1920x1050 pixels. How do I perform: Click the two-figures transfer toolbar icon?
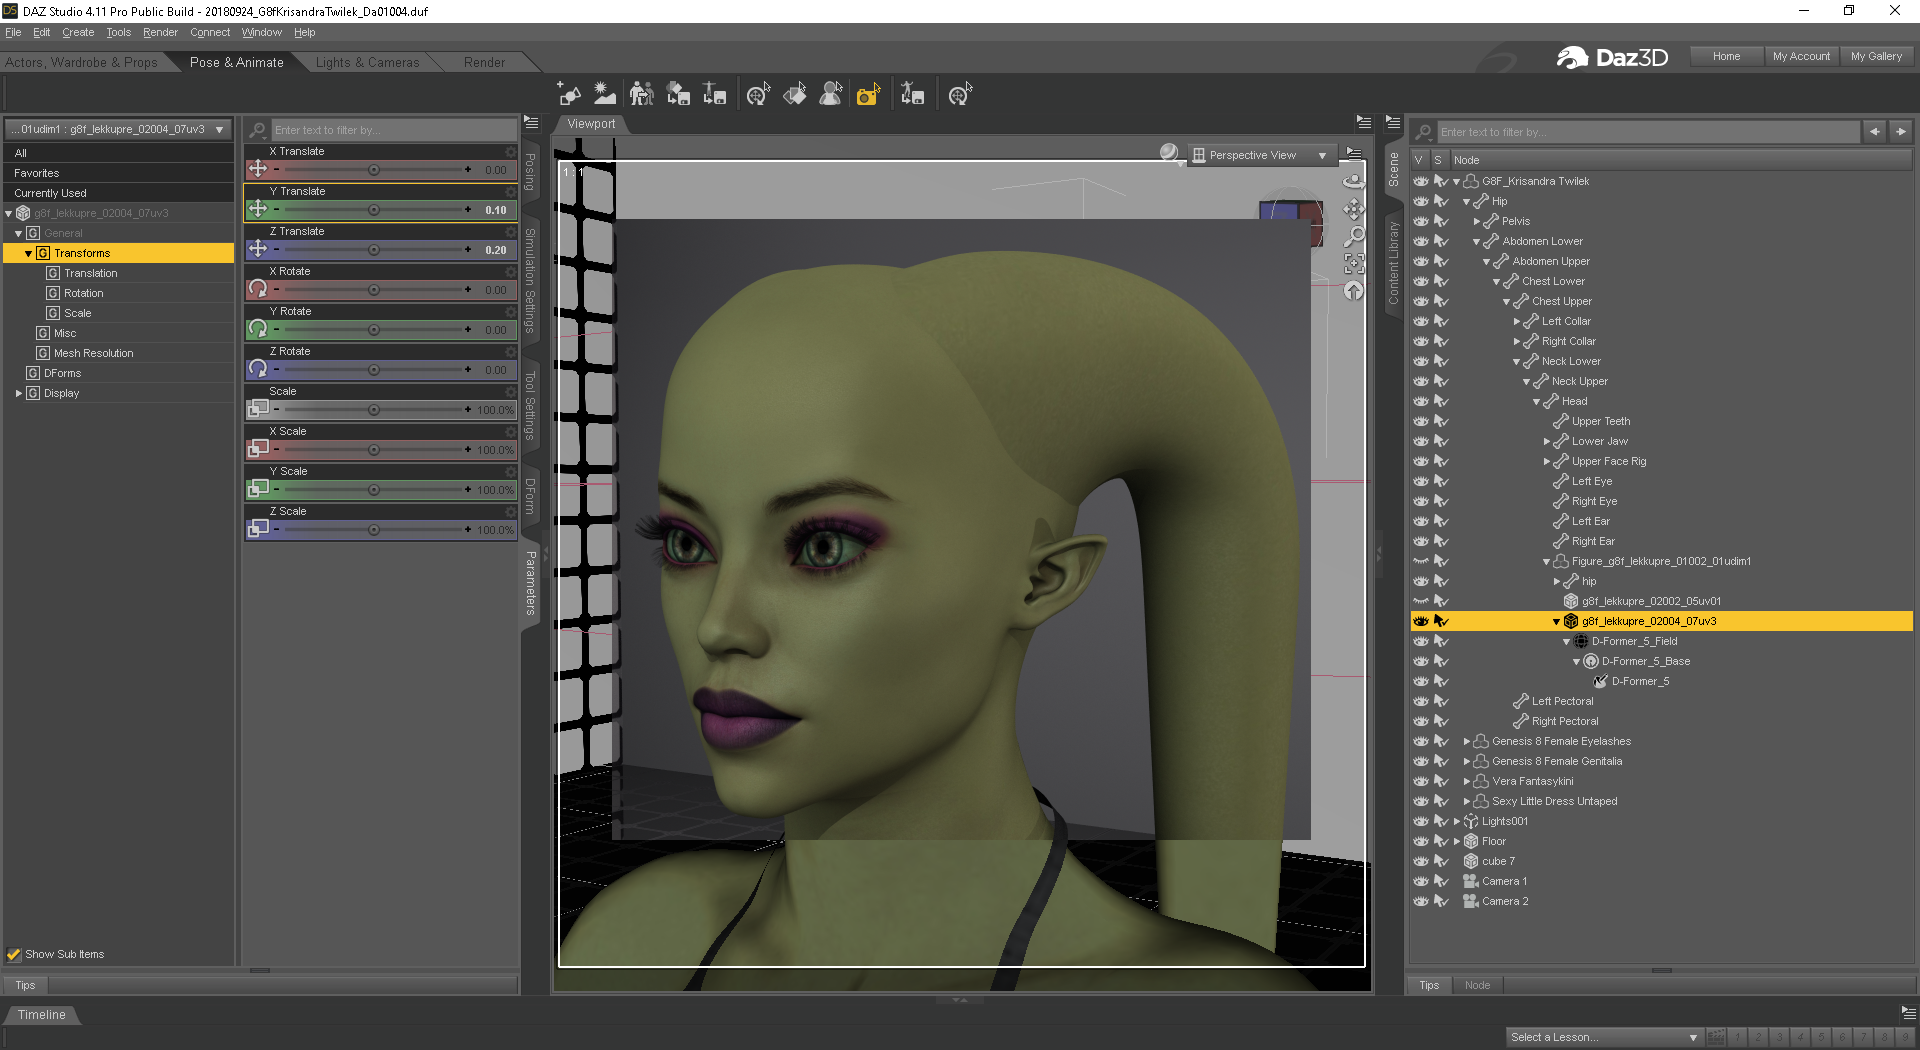(642, 94)
